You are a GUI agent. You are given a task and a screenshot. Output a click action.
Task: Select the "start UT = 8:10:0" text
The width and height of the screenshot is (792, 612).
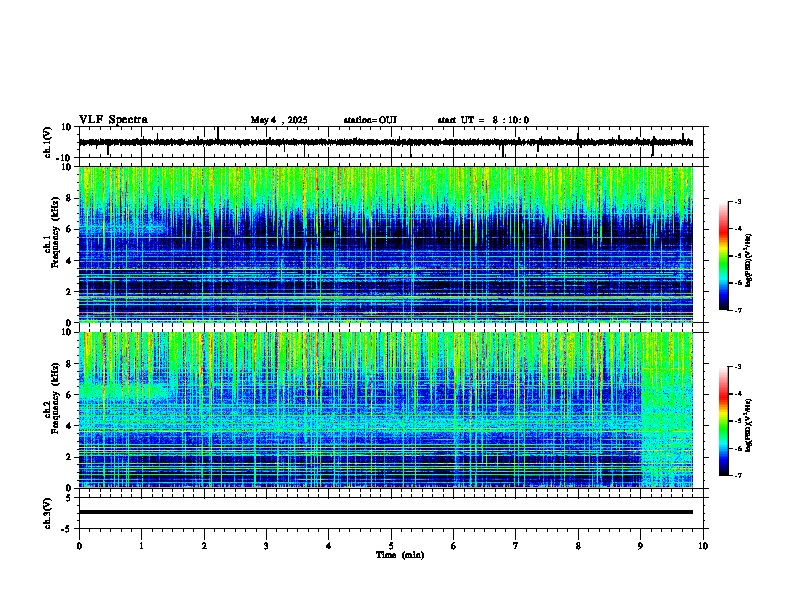[x=483, y=120]
